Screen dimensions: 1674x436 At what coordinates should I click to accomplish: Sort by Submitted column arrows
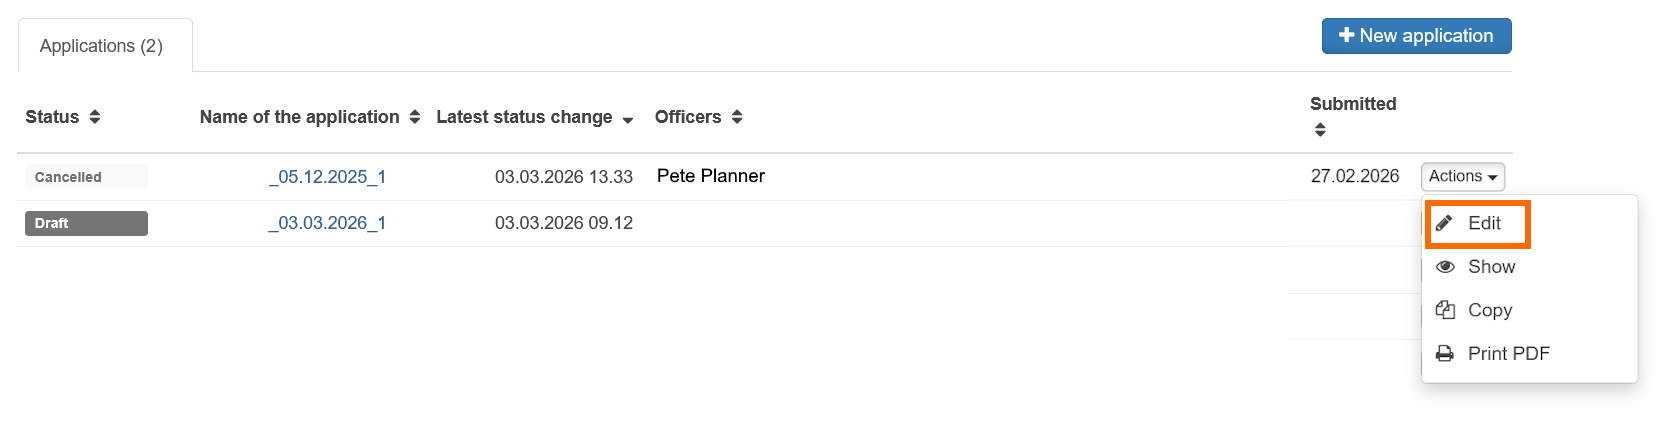click(1320, 130)
